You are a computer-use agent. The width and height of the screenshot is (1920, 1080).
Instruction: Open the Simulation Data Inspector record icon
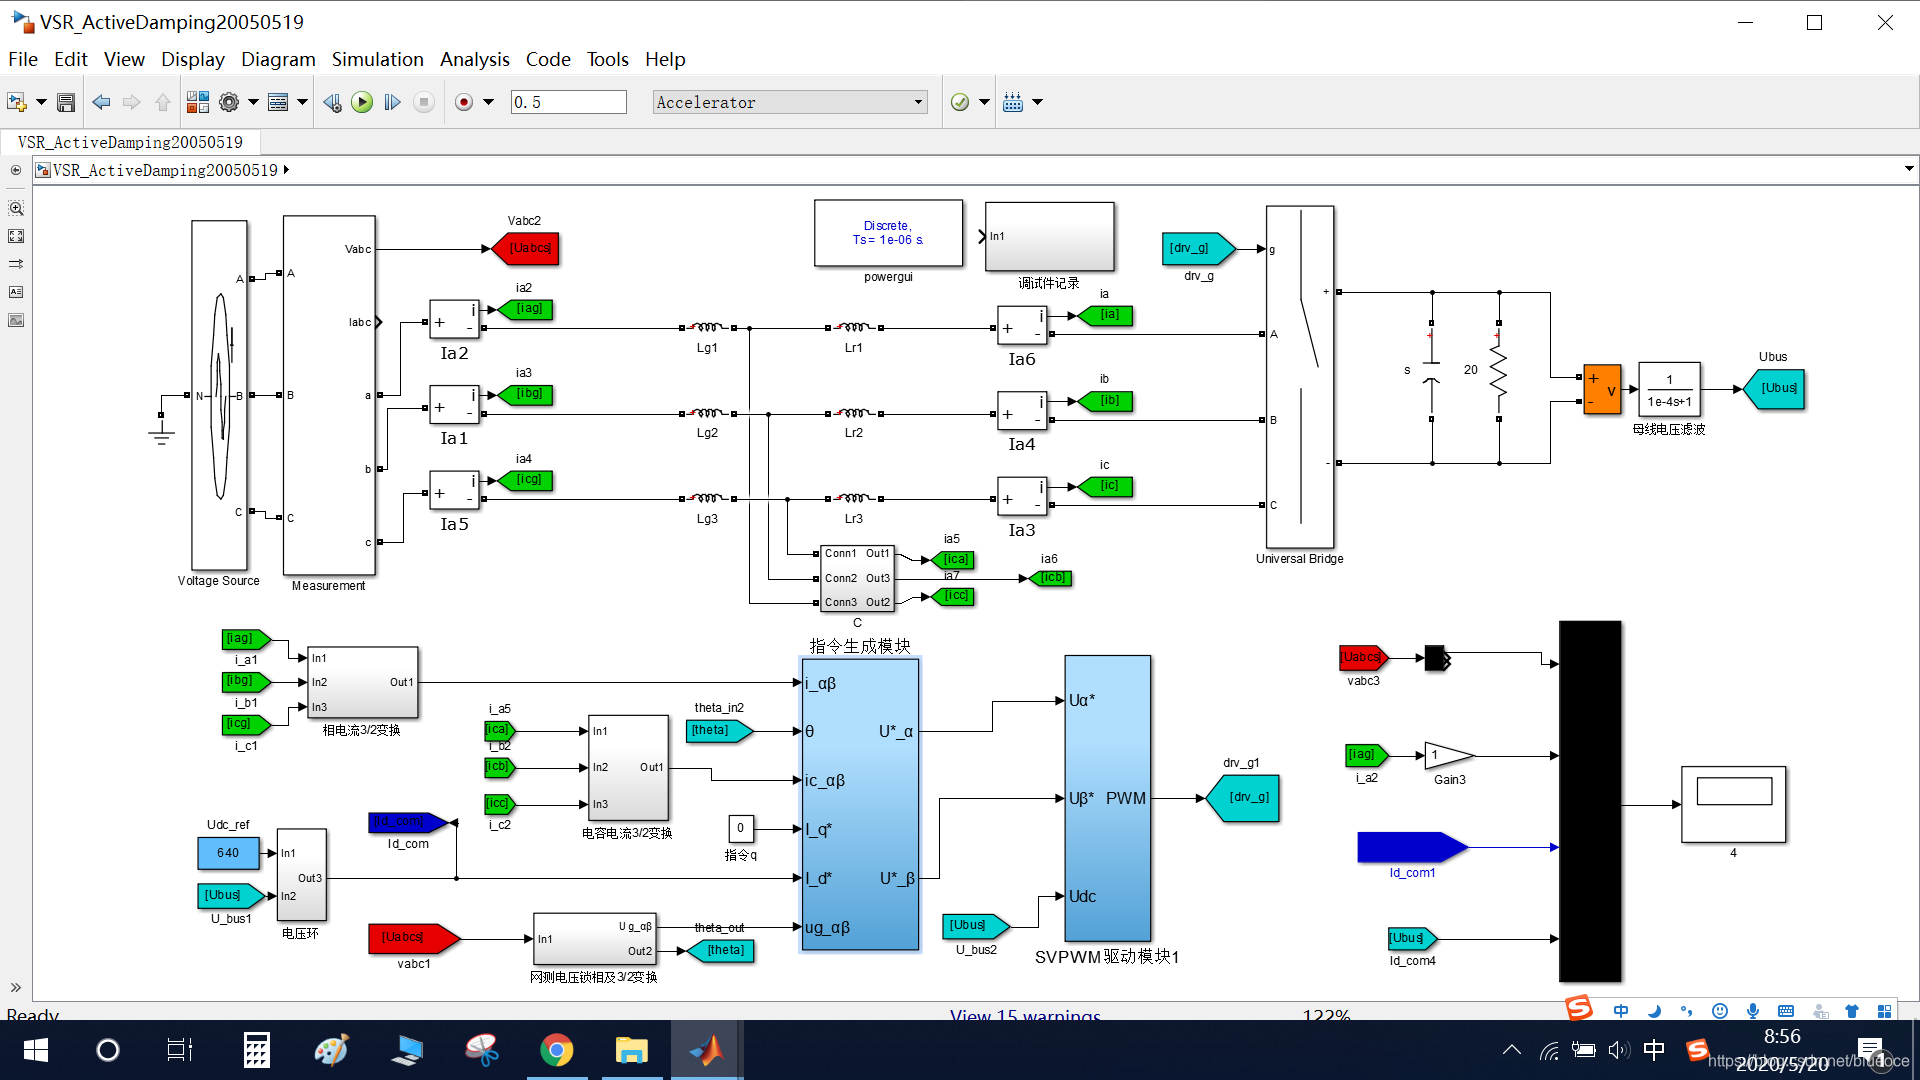463,101
